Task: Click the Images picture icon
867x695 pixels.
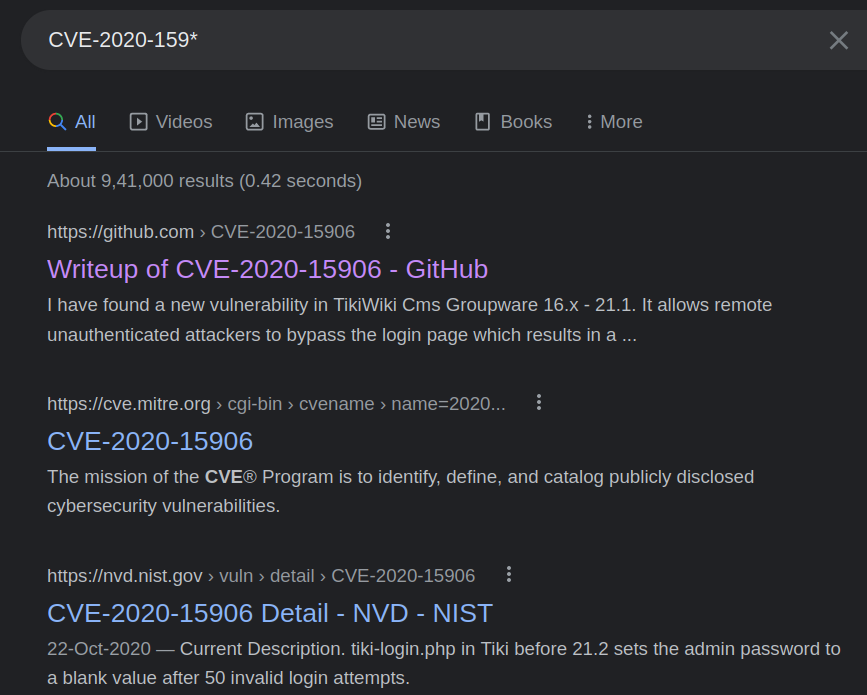Action: (x=255, y=122)
